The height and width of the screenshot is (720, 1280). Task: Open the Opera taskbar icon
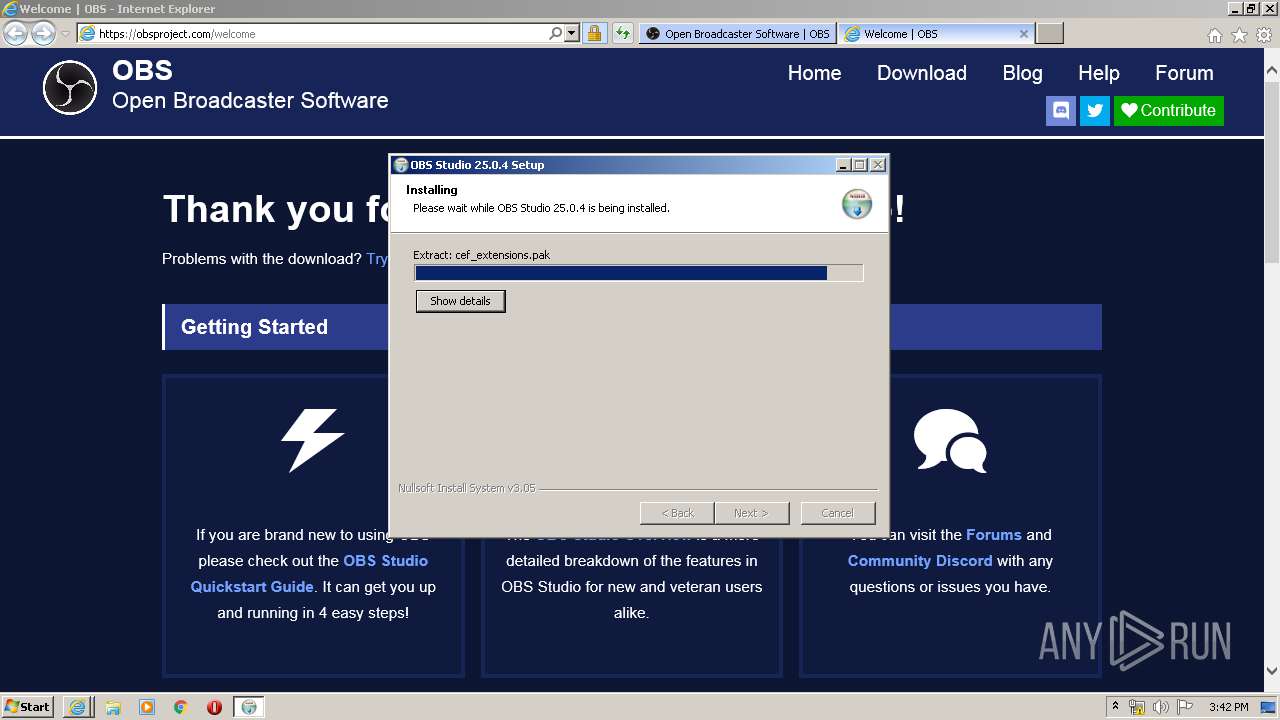coord(214,707)
